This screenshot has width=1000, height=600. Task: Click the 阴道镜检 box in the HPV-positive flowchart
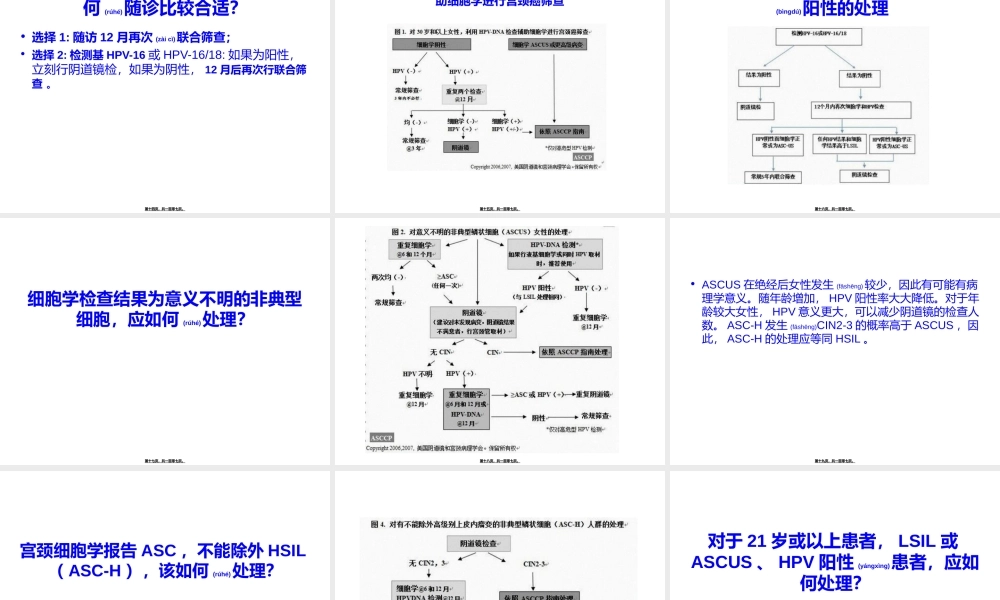[x=757, y=110]
